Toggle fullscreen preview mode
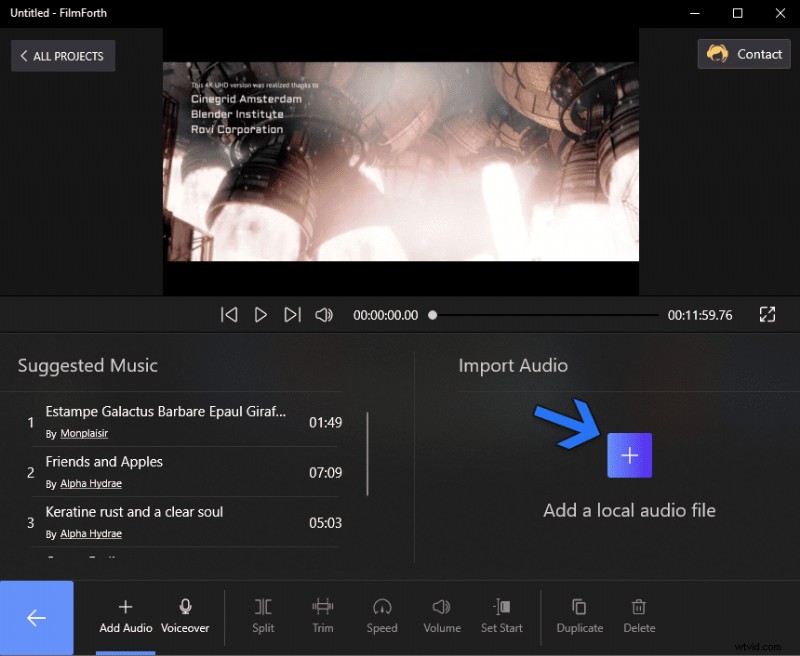This screenshot has height=656, width=800. (x=767, y=314)
